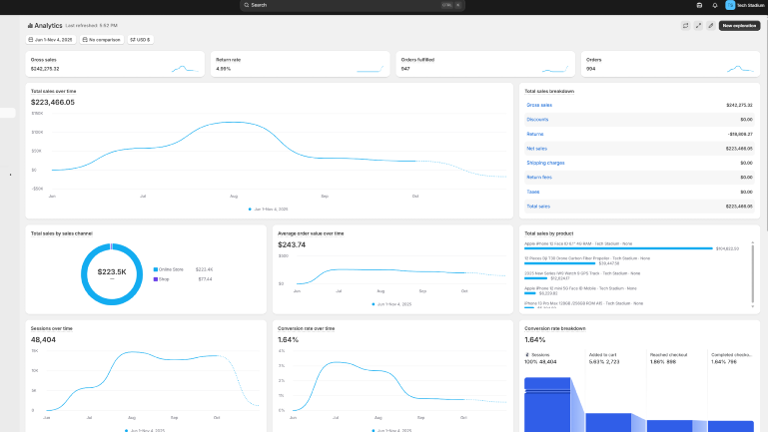
Task: Open the USD $ currency selector
Action: 140,40
